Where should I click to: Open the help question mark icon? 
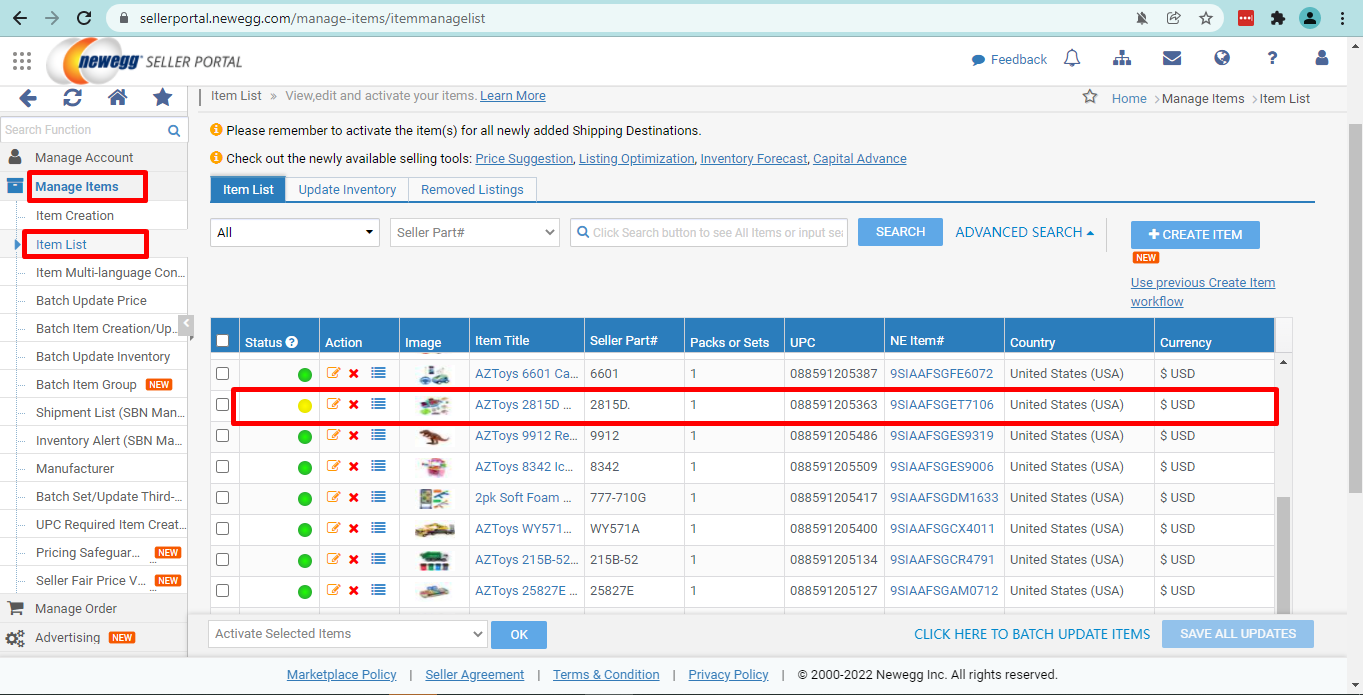(1272, 59)
